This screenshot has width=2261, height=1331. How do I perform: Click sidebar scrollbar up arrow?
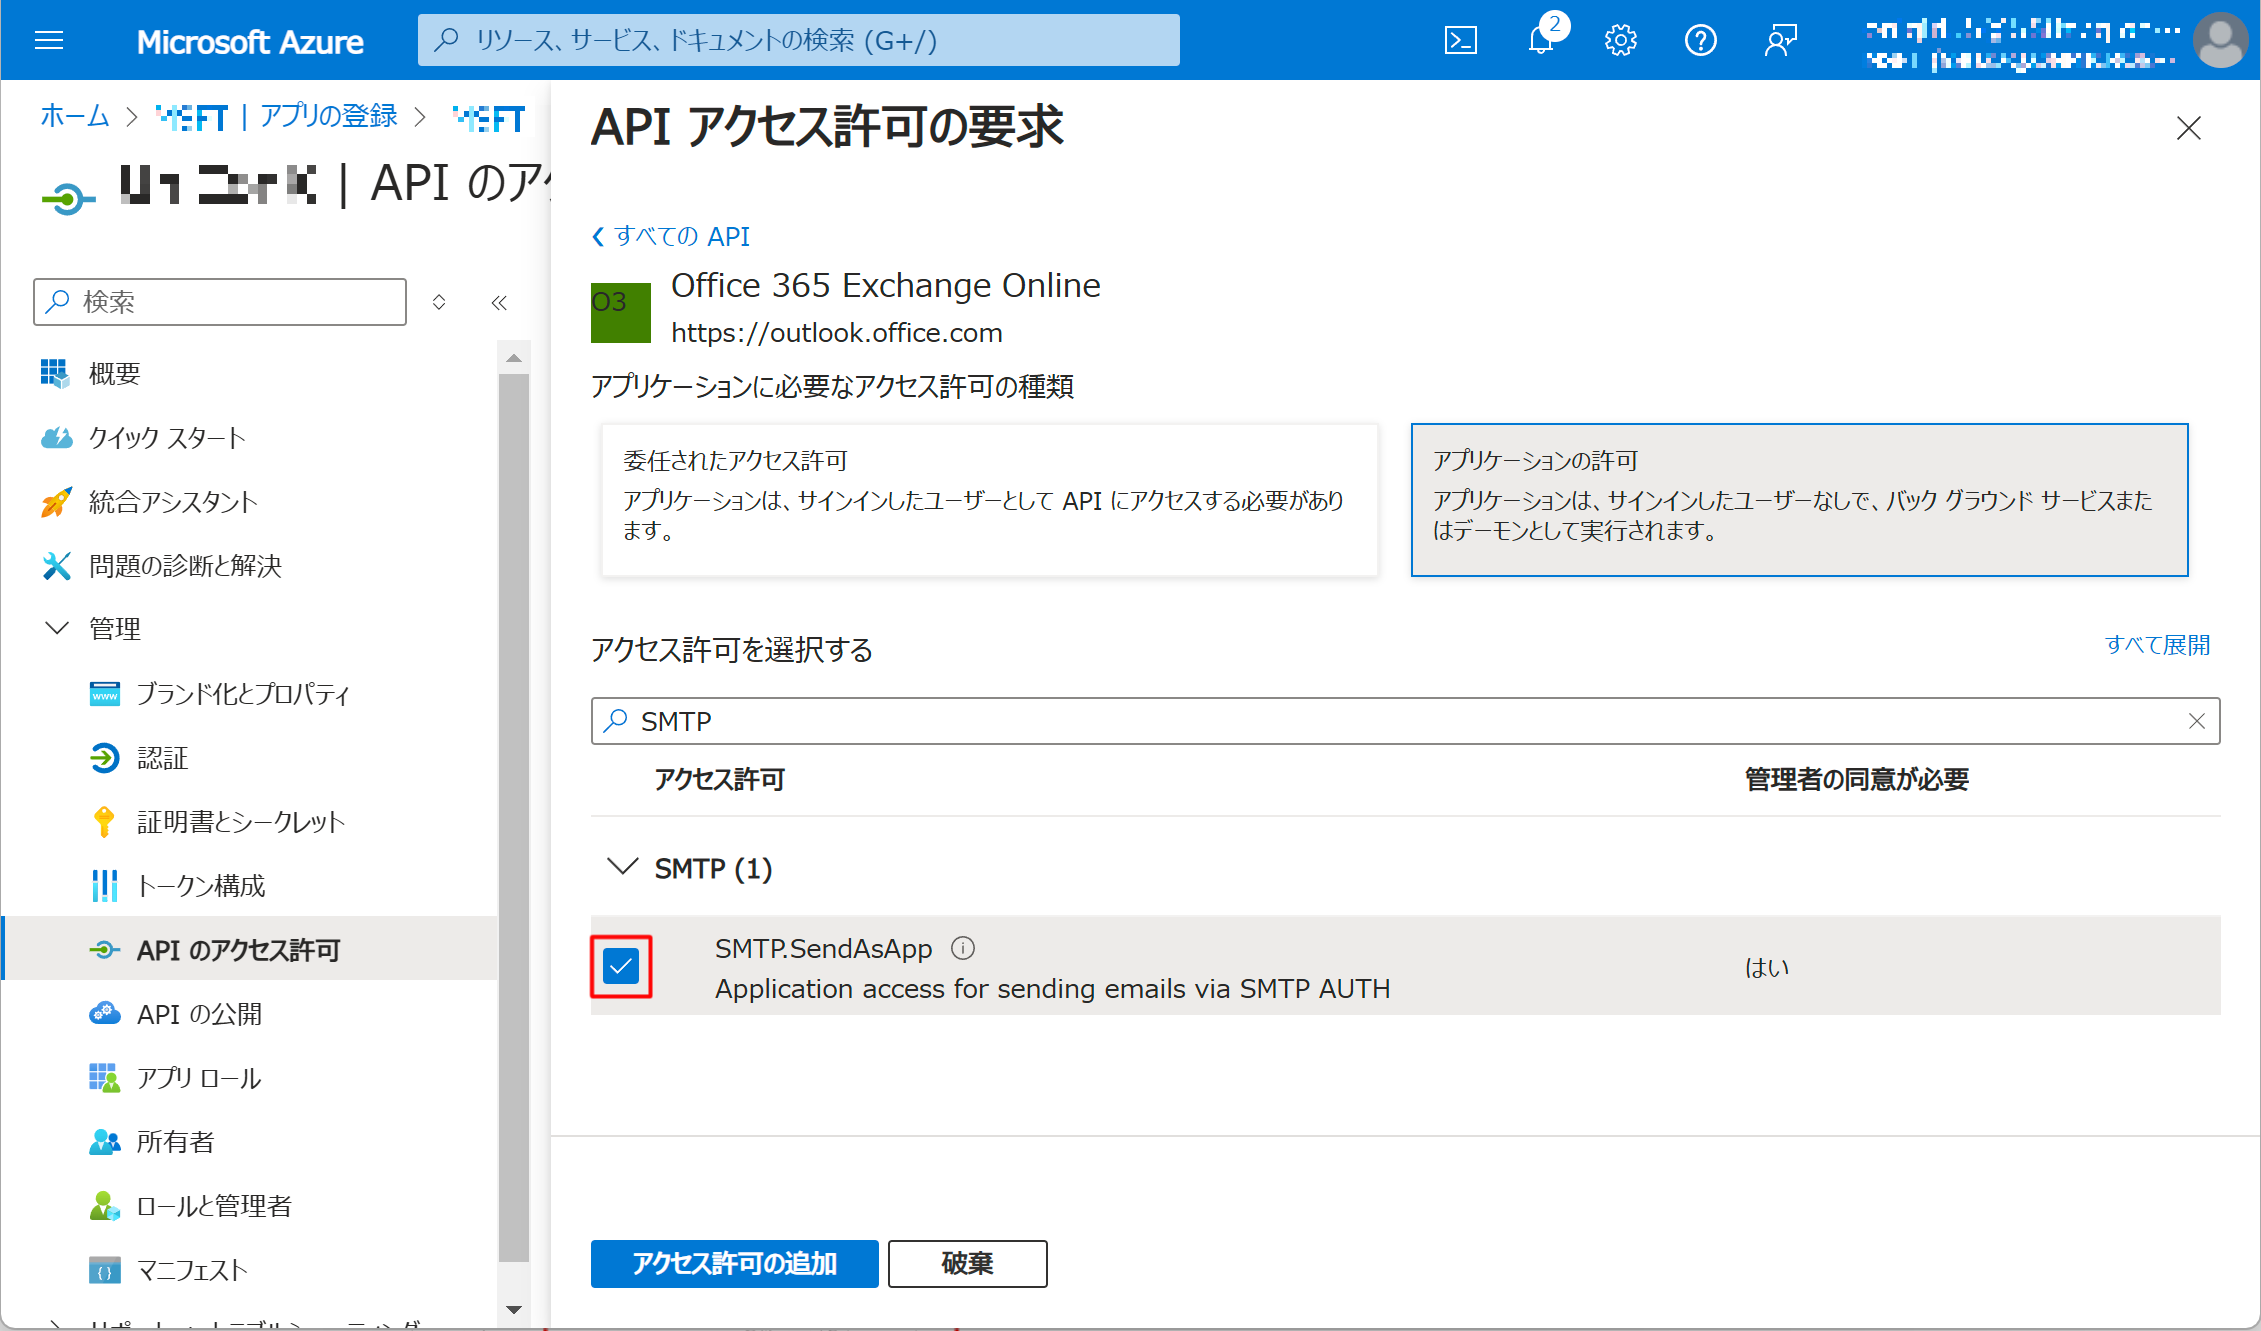coord(514,357)
